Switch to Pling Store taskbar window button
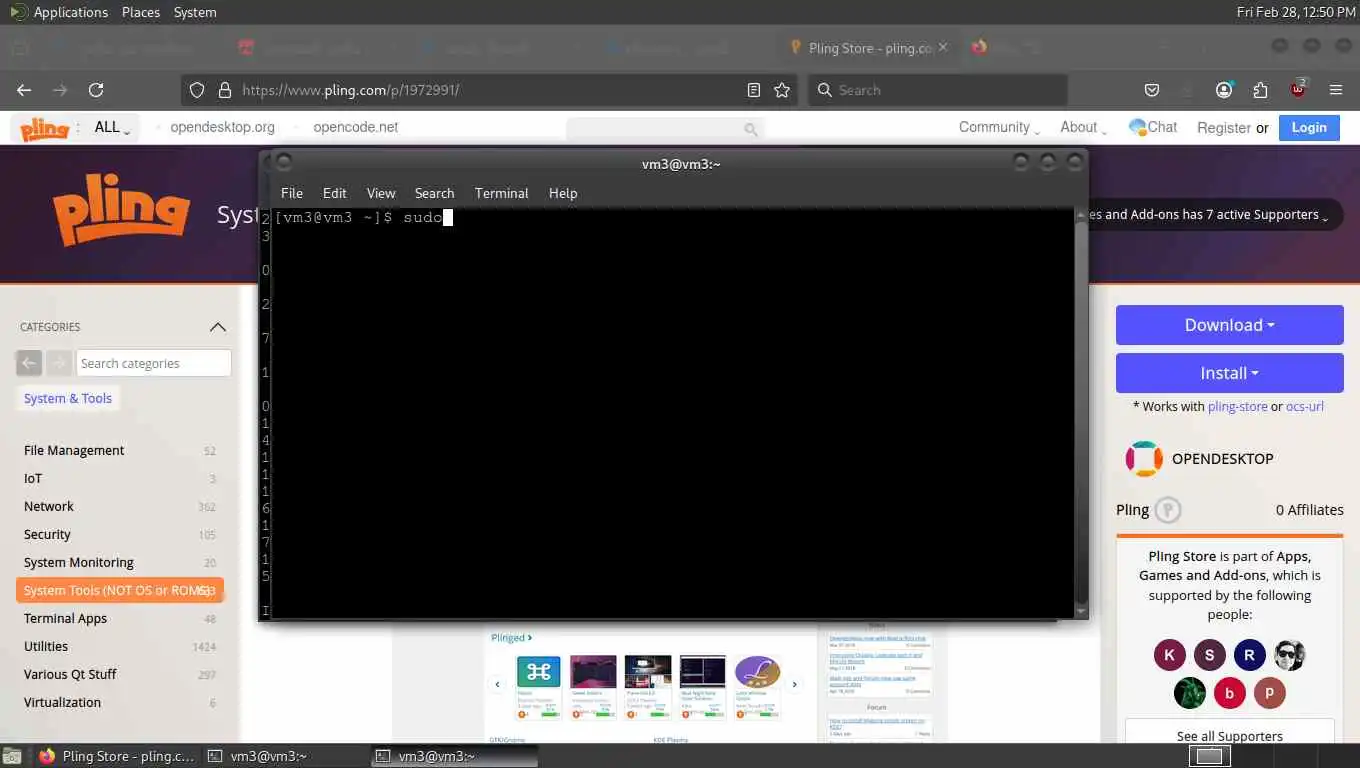Image resolution: width=1360 pixels, height=768 pixels. click(116, 756)
